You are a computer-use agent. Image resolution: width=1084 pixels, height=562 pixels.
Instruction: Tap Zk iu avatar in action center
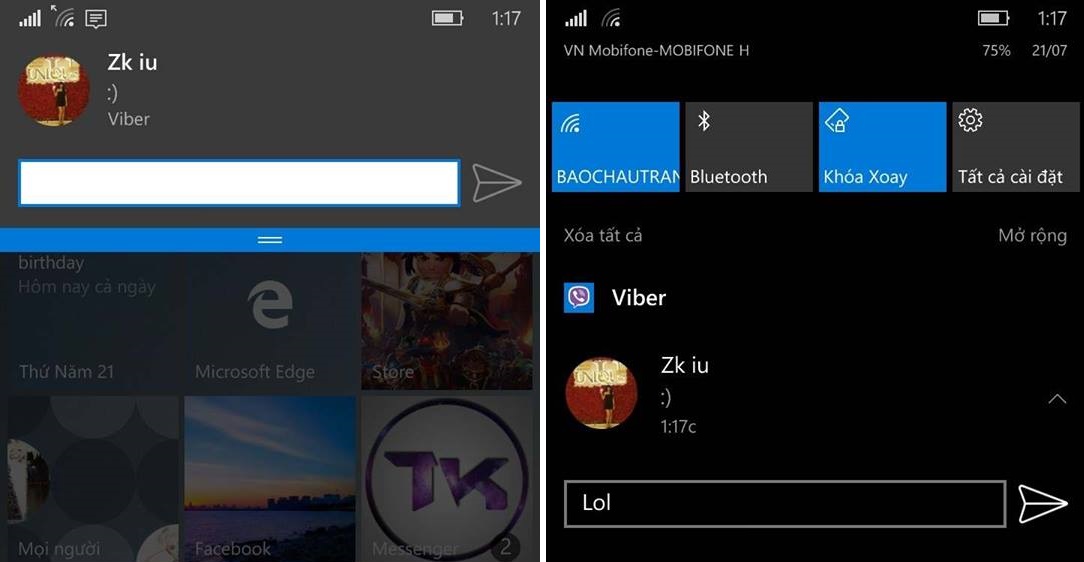tap(601, 393)
